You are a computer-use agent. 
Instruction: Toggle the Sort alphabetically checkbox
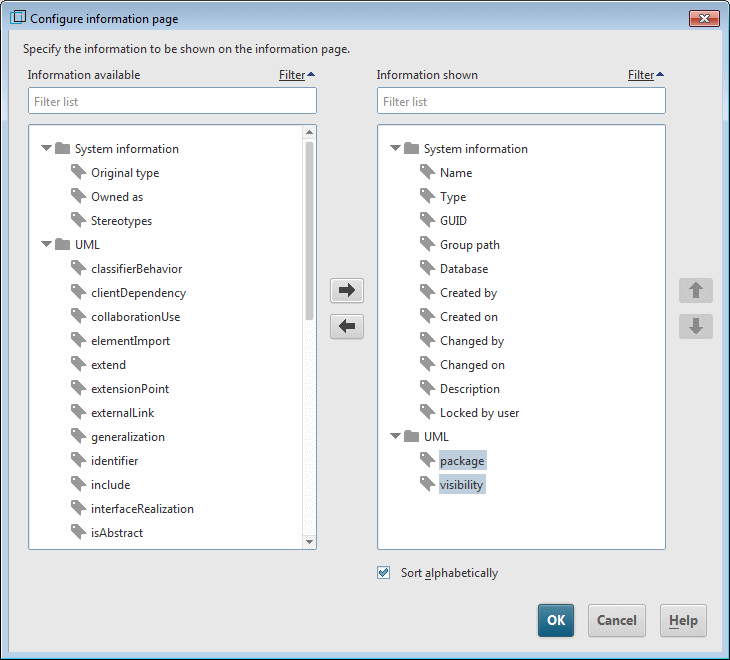coord(384,572)
